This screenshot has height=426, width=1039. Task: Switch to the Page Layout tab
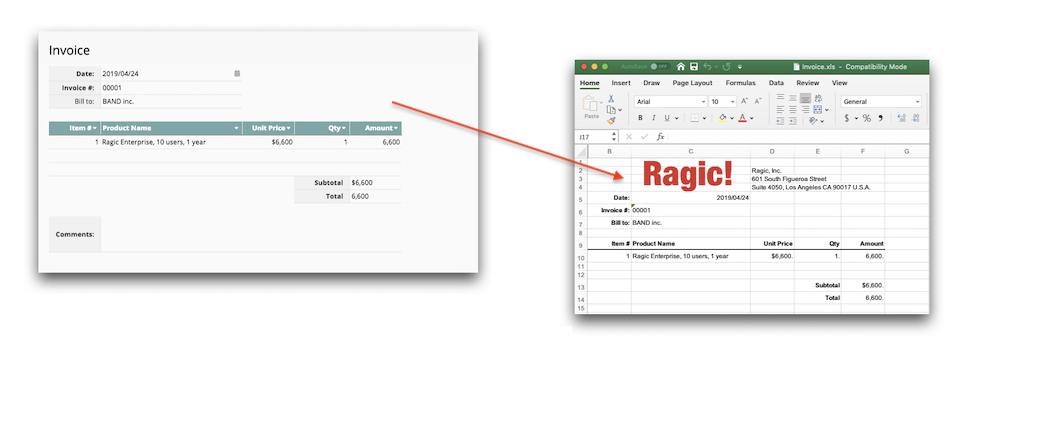pos(692,83)
